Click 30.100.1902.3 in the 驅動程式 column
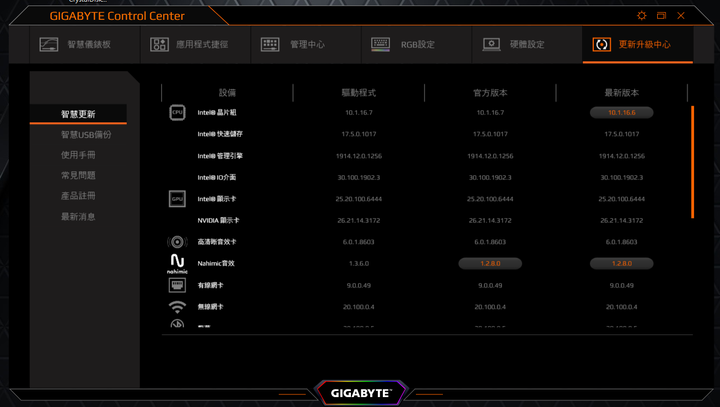 click(x=359, y=177)
